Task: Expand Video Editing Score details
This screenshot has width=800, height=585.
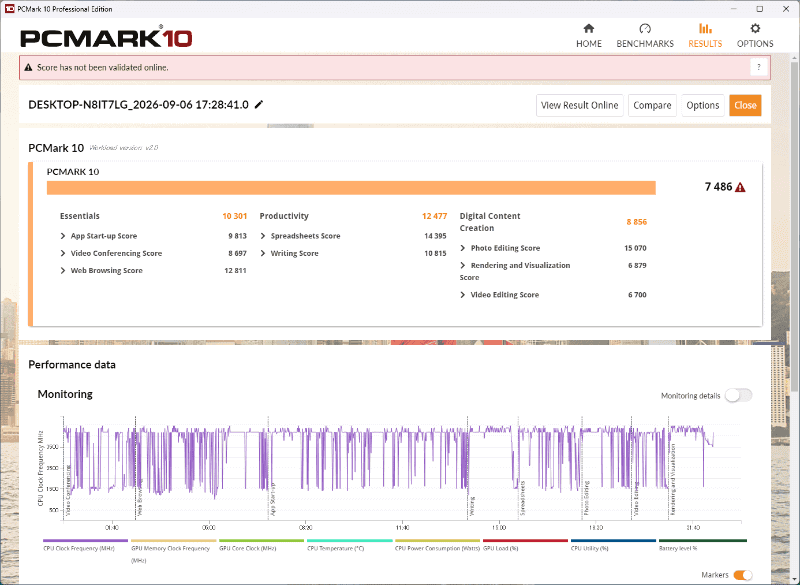Action: [463, 295]
